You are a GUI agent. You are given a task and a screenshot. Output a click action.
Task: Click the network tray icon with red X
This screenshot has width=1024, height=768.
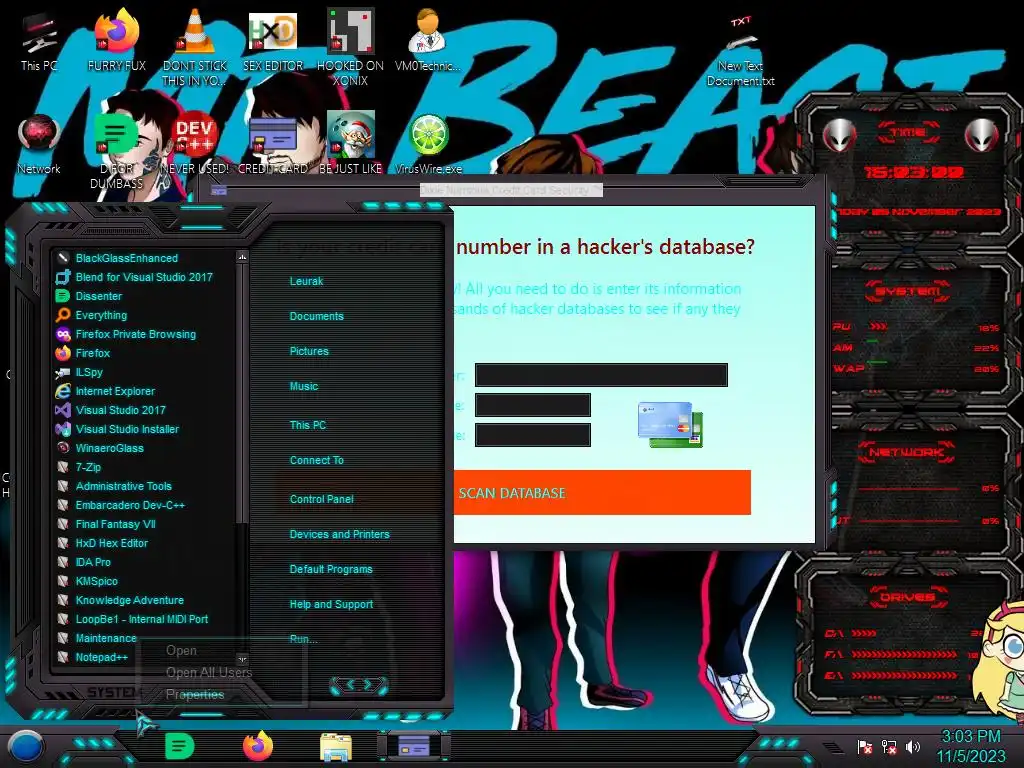(889, 746)
